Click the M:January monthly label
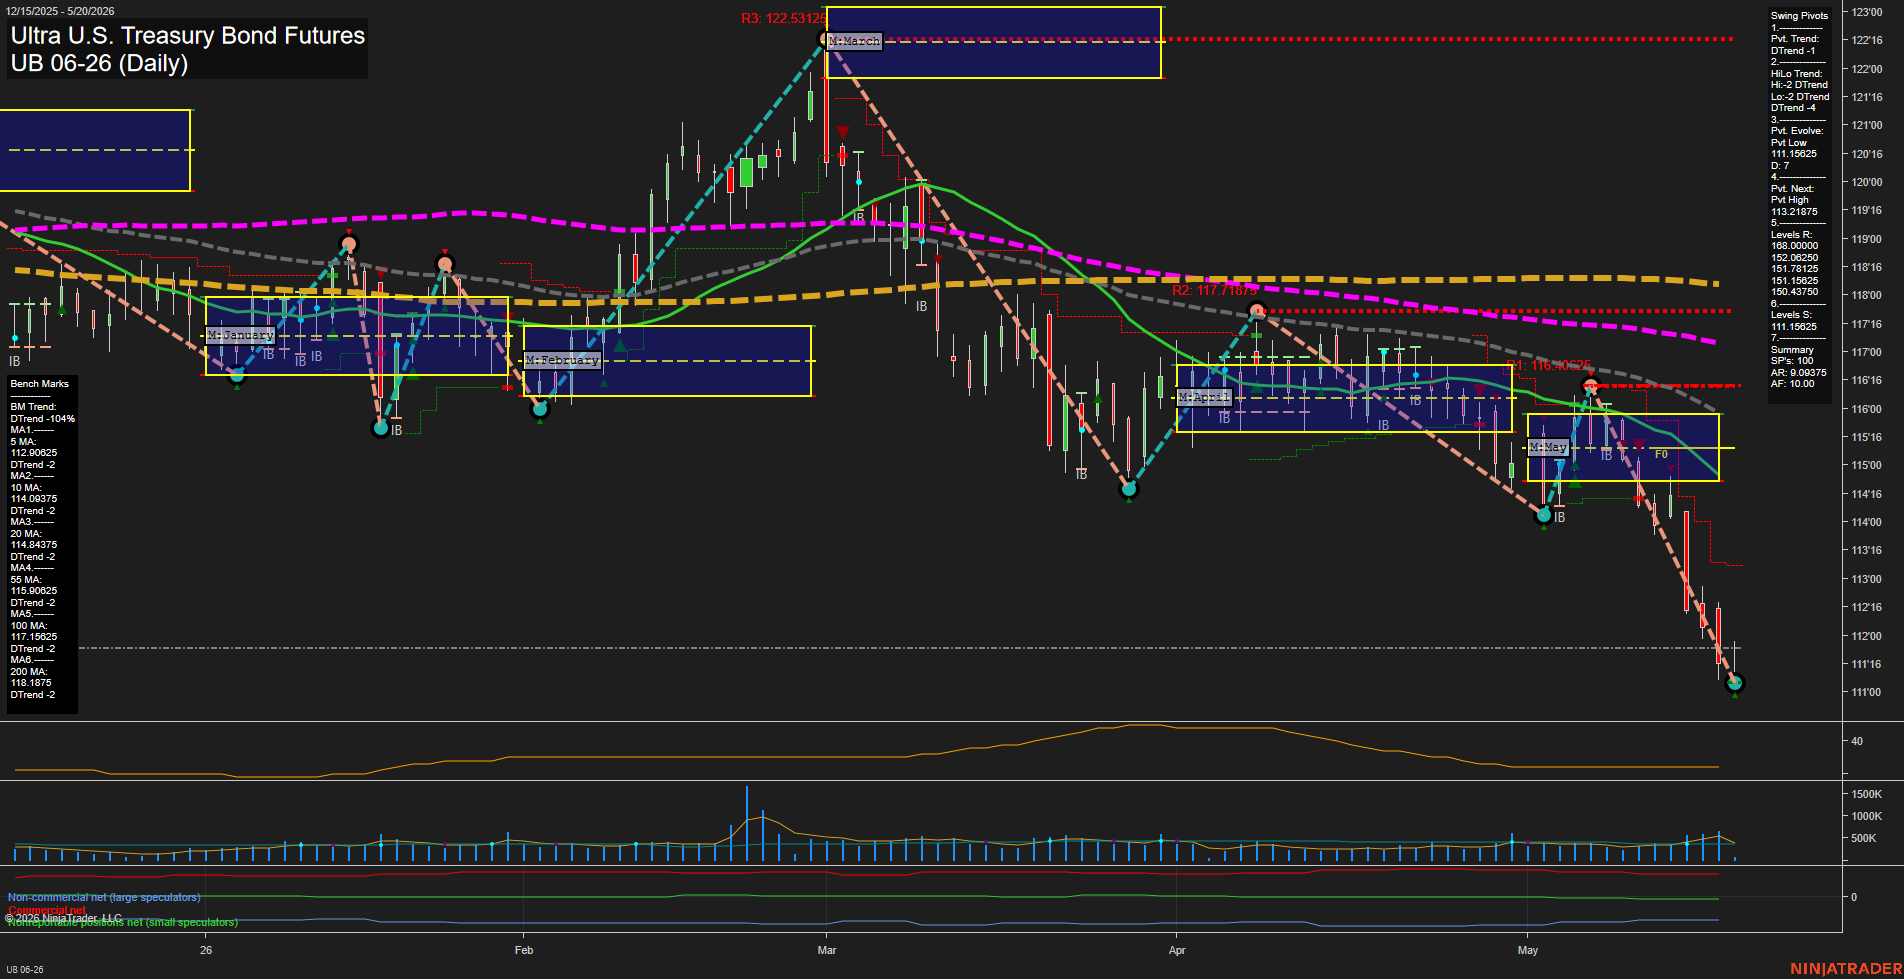Screen dimensions: 1904x979 click(x=240, y=335)
